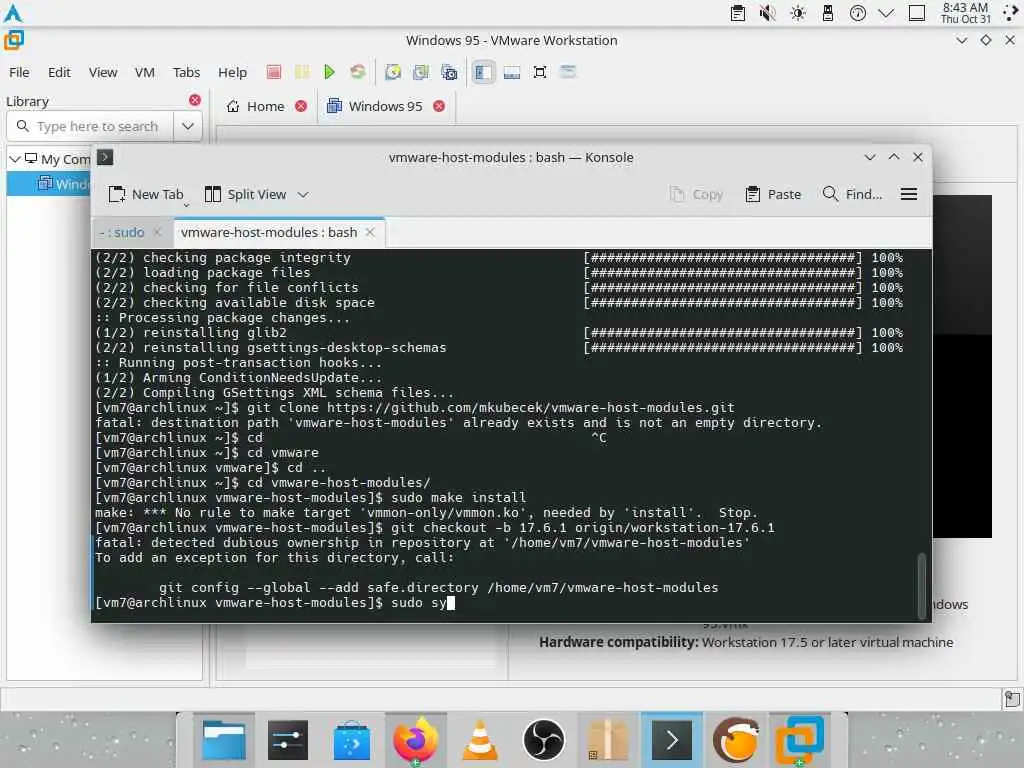Open the VMware File menu
Viewport: 1024px width, 768px height.
pos(19,72)
